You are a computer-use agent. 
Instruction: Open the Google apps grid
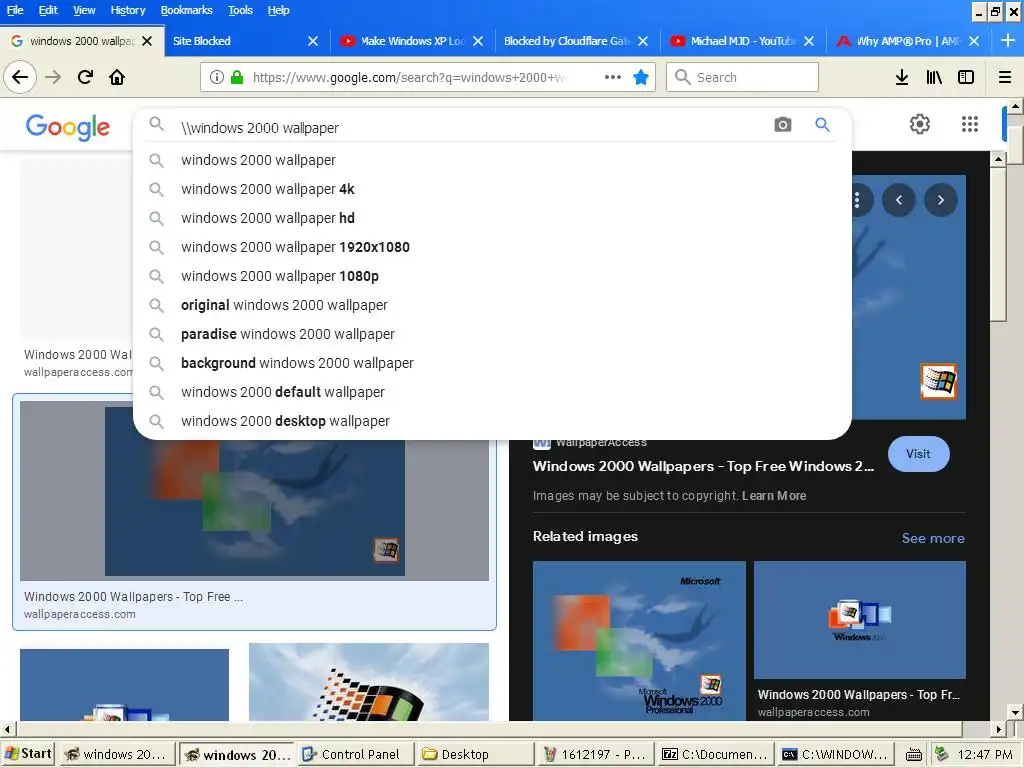(970, 123)
